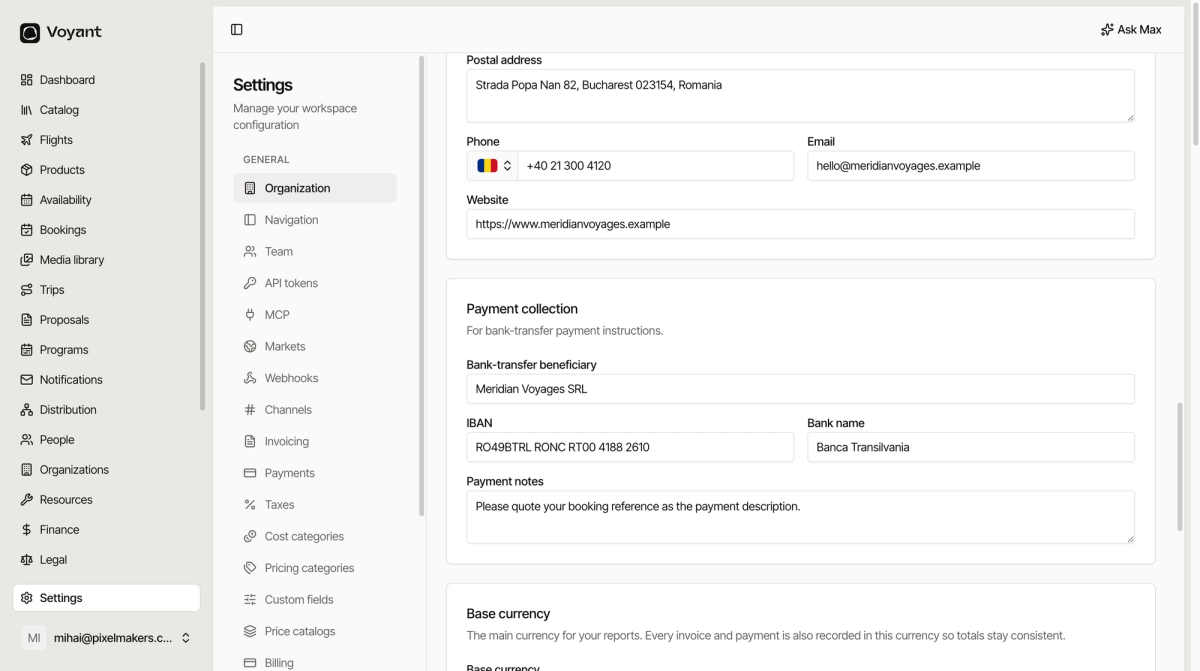The width and height of the screenshot is (1200, 671).
Task: Open Settings in main sidebar
Action: [x=107, y=598]
